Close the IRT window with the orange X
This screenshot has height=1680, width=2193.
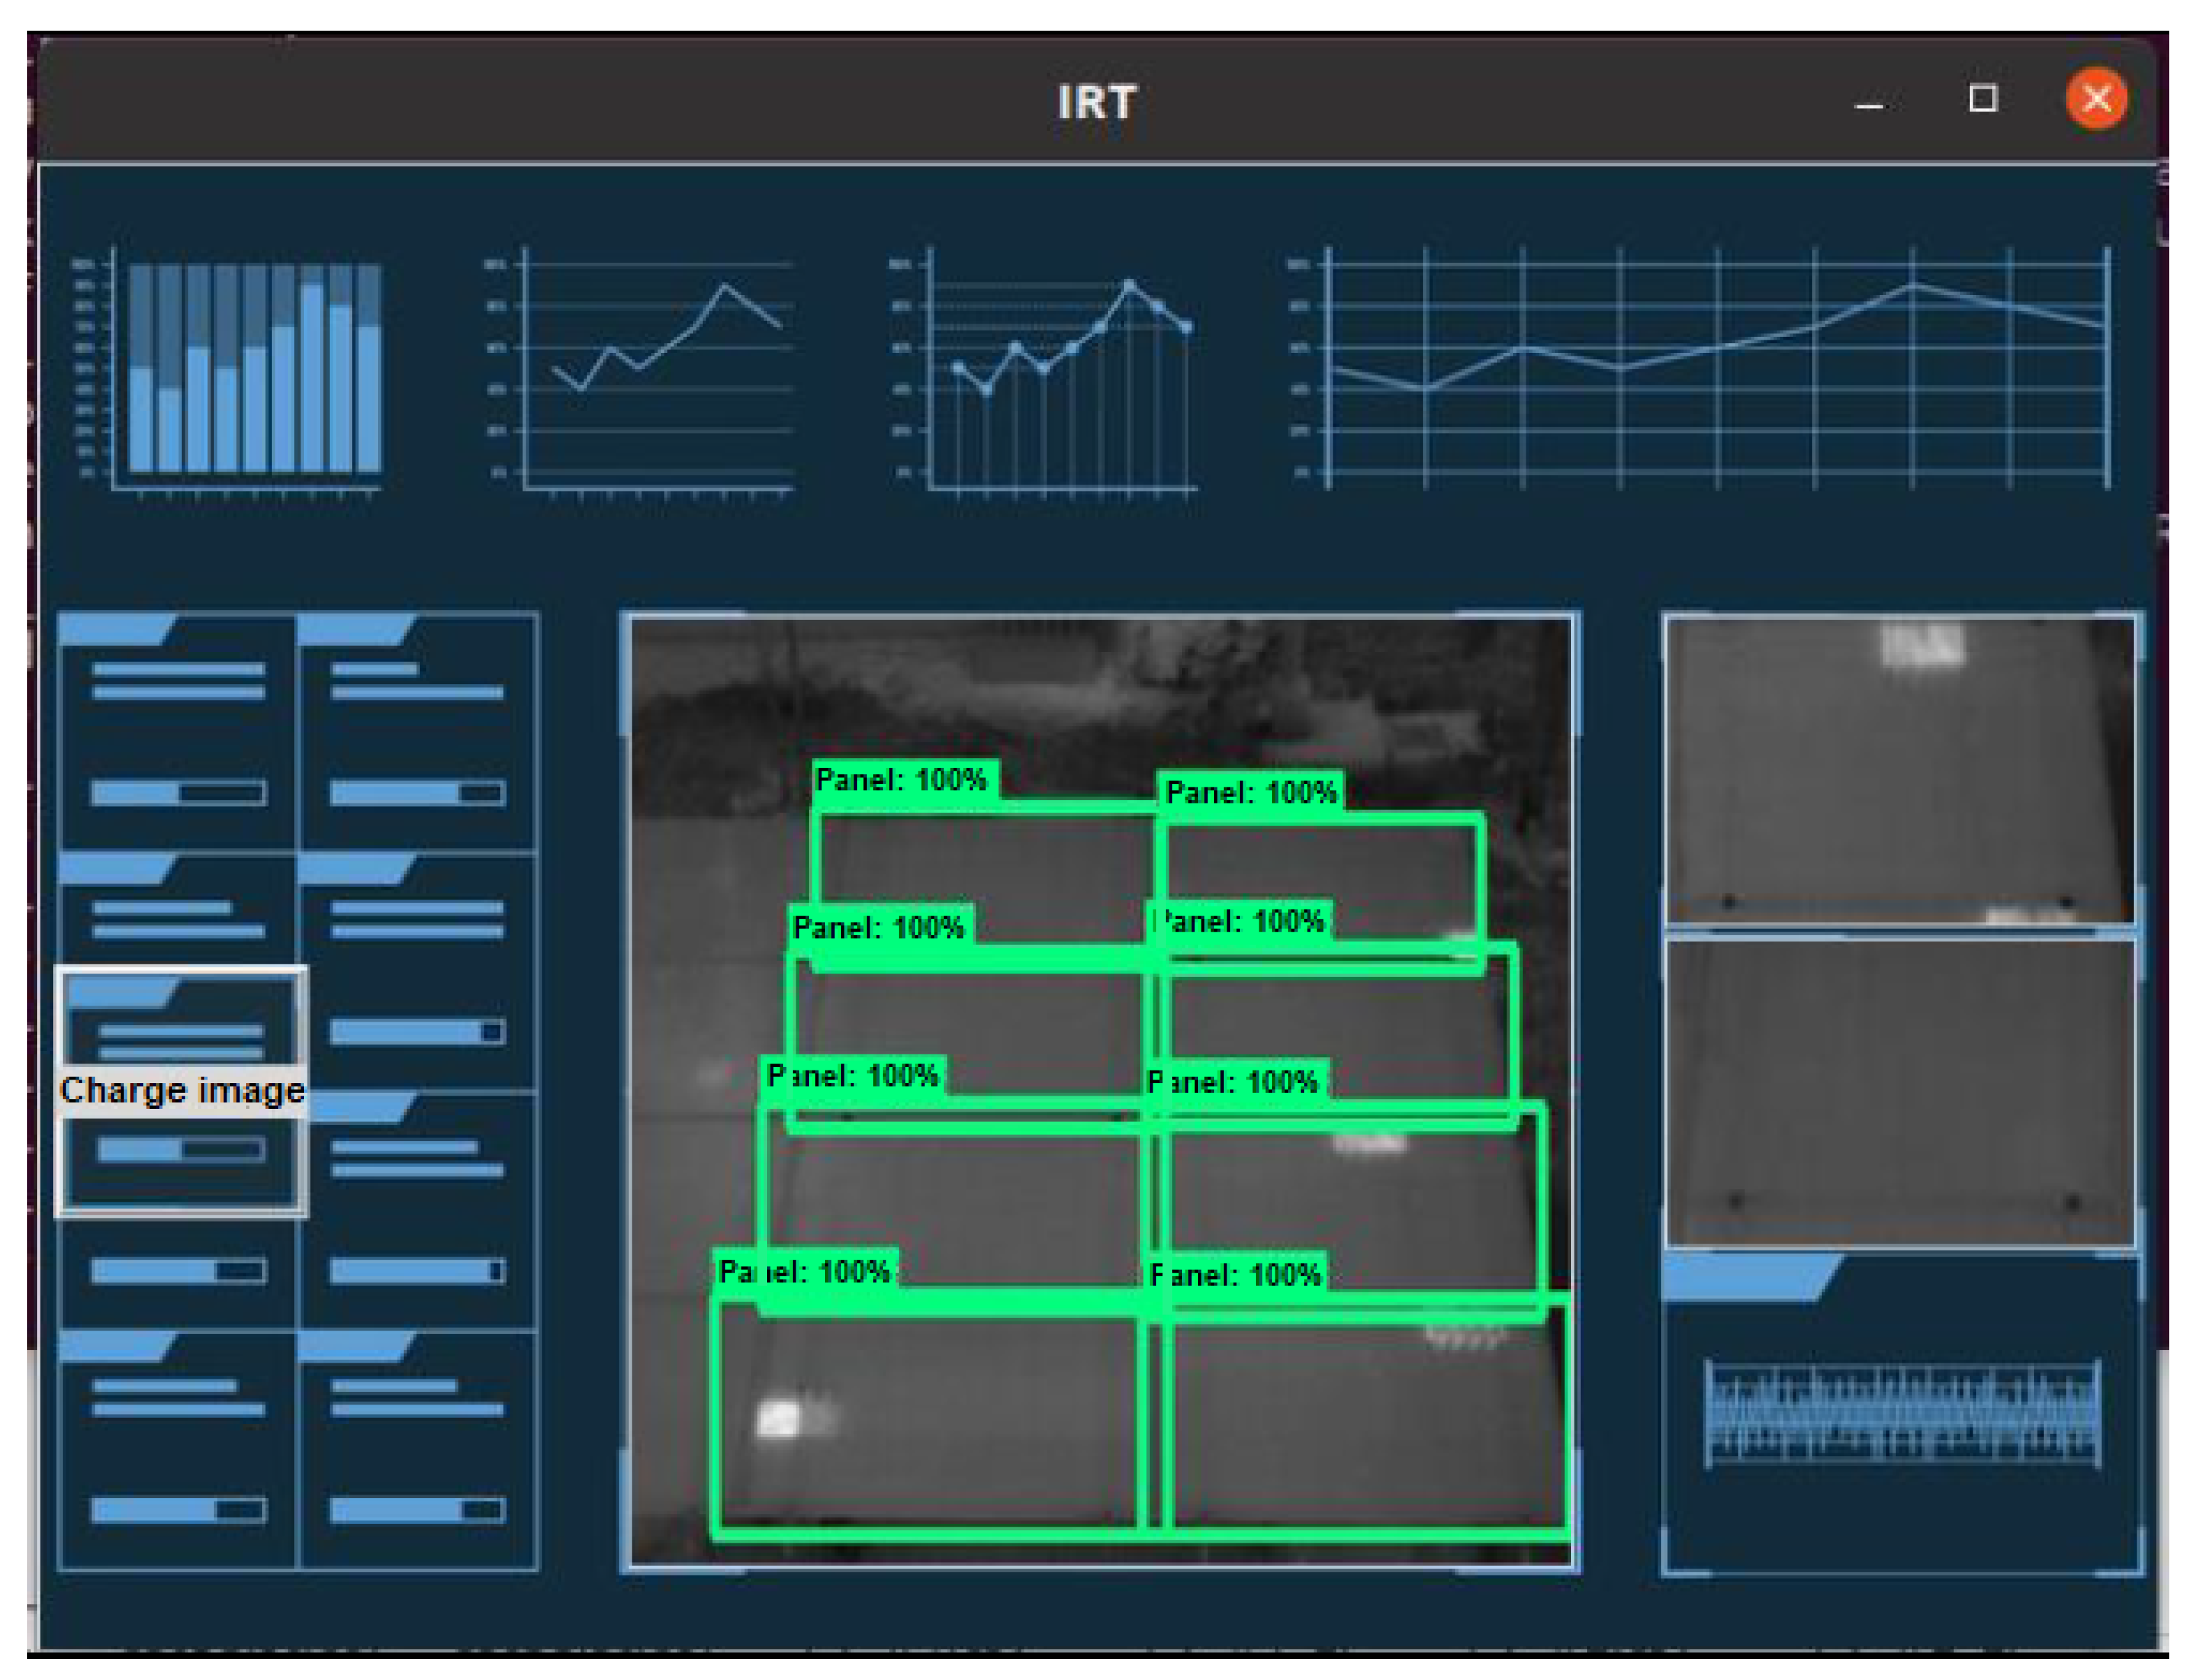[x=2096, y=99]
